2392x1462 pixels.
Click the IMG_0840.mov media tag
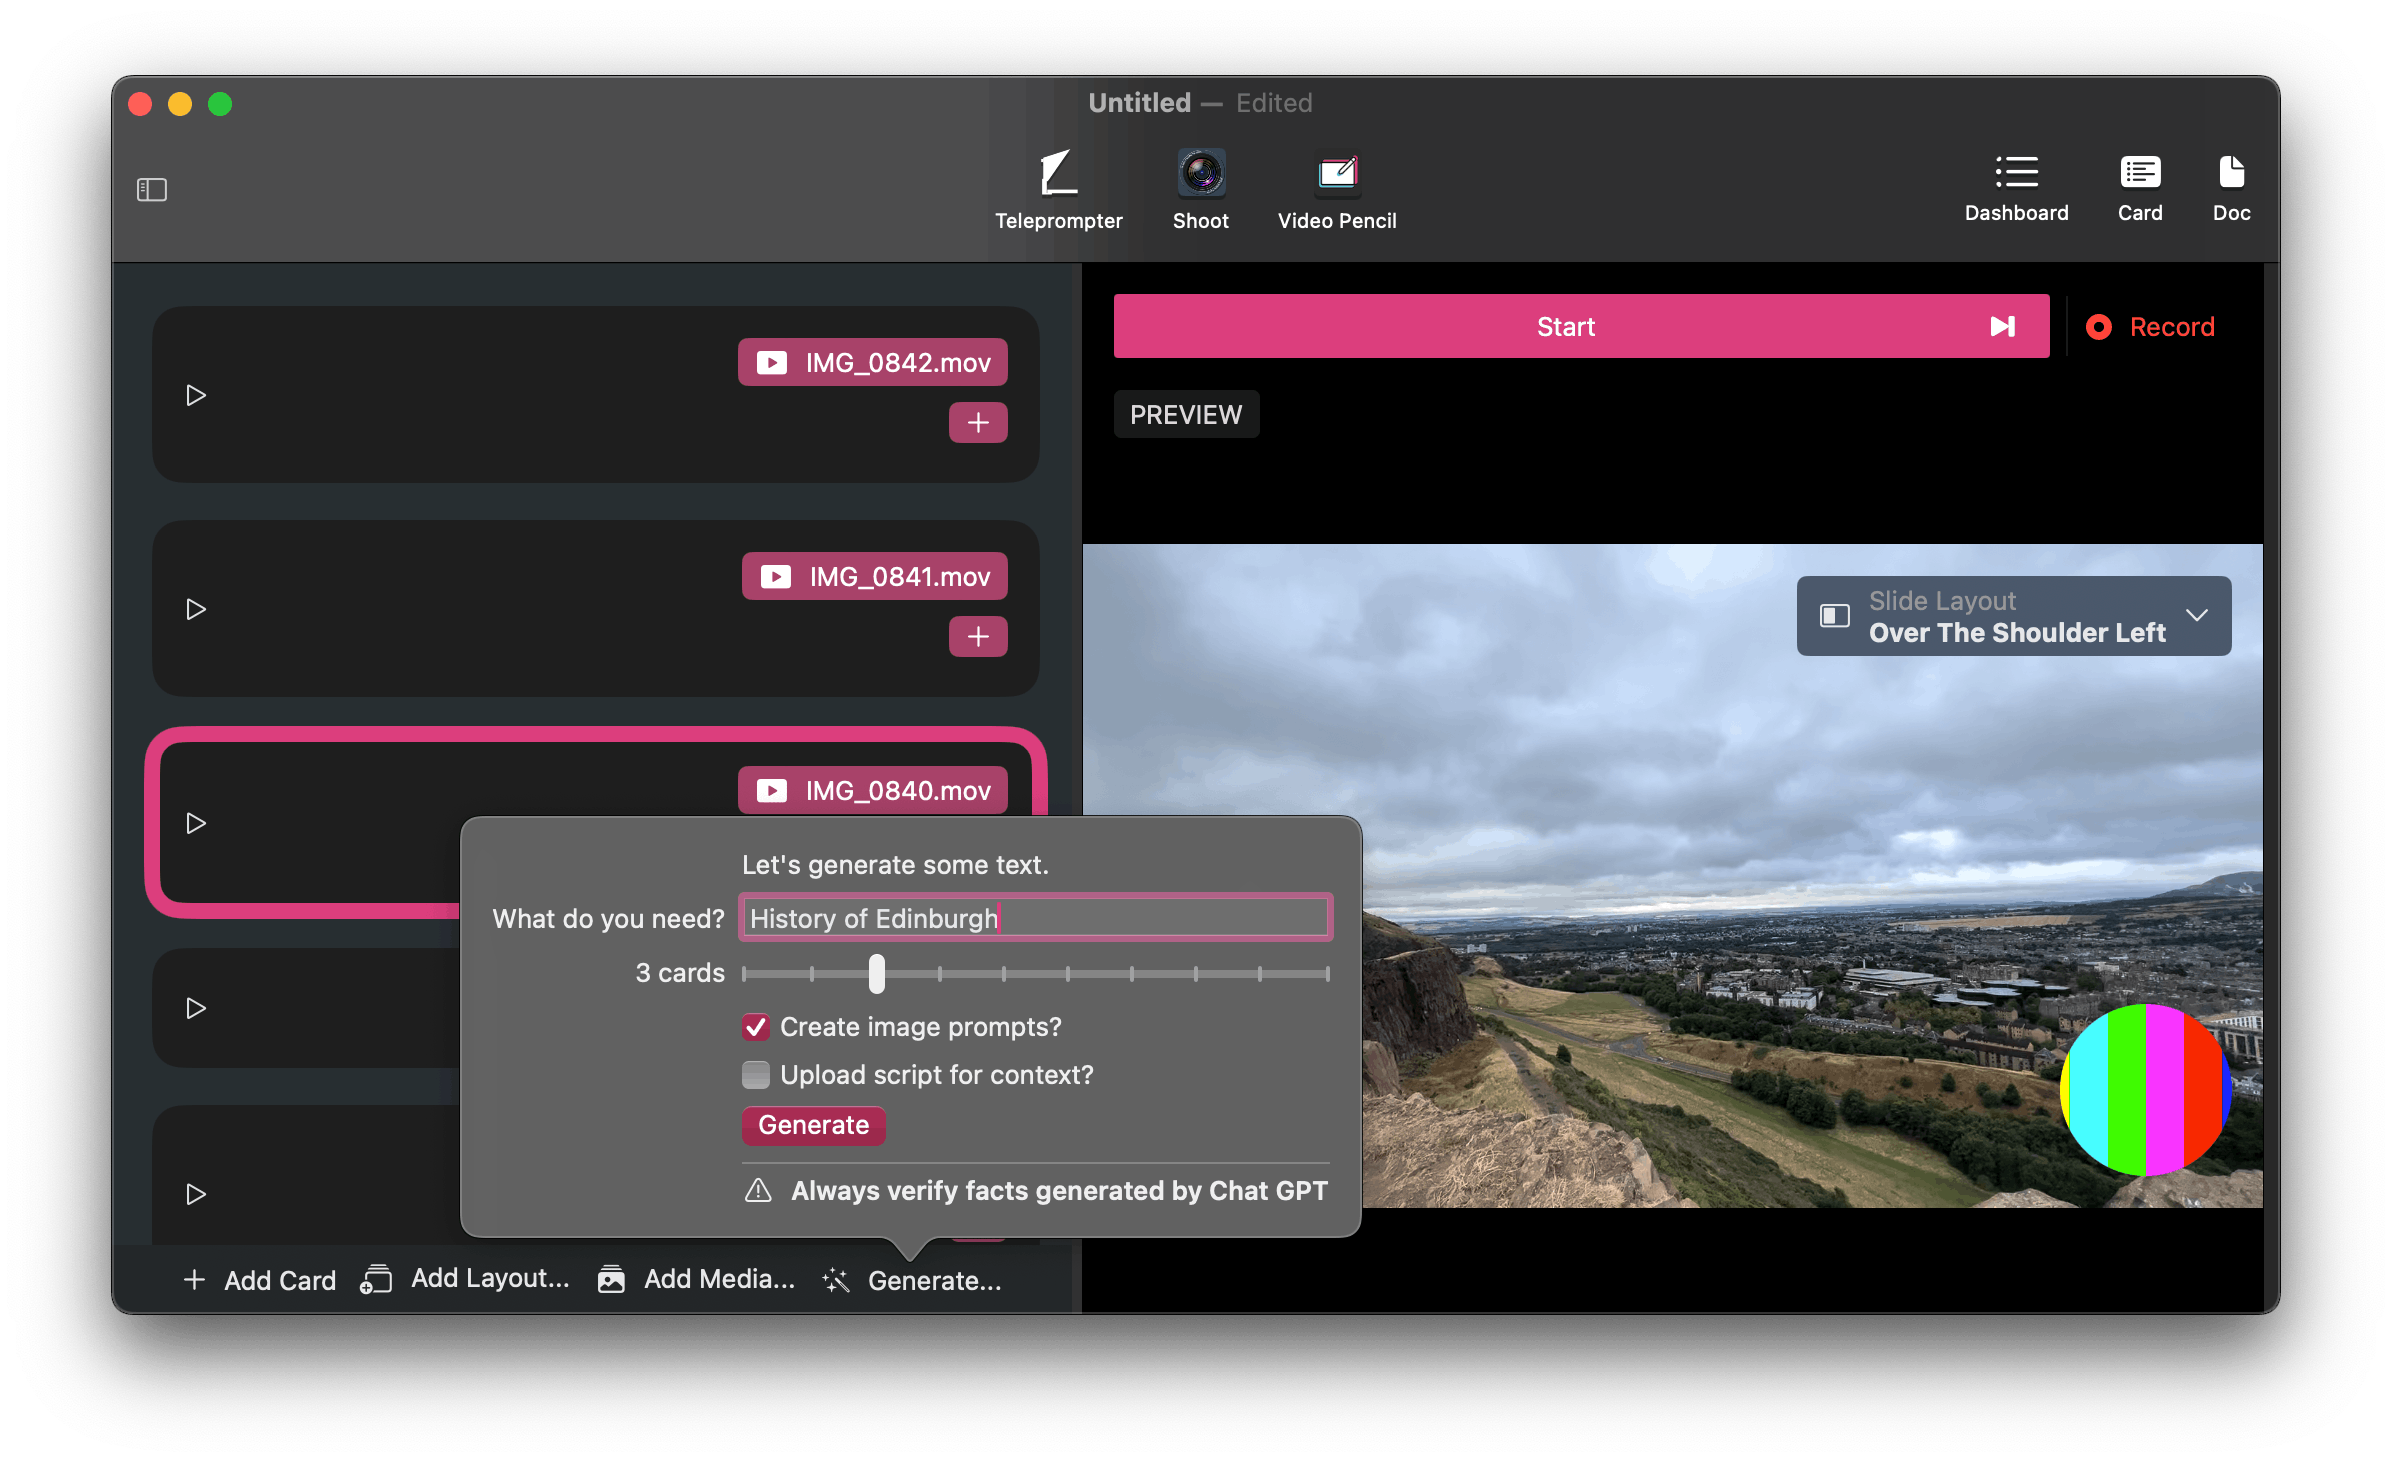tap(872, 790)
